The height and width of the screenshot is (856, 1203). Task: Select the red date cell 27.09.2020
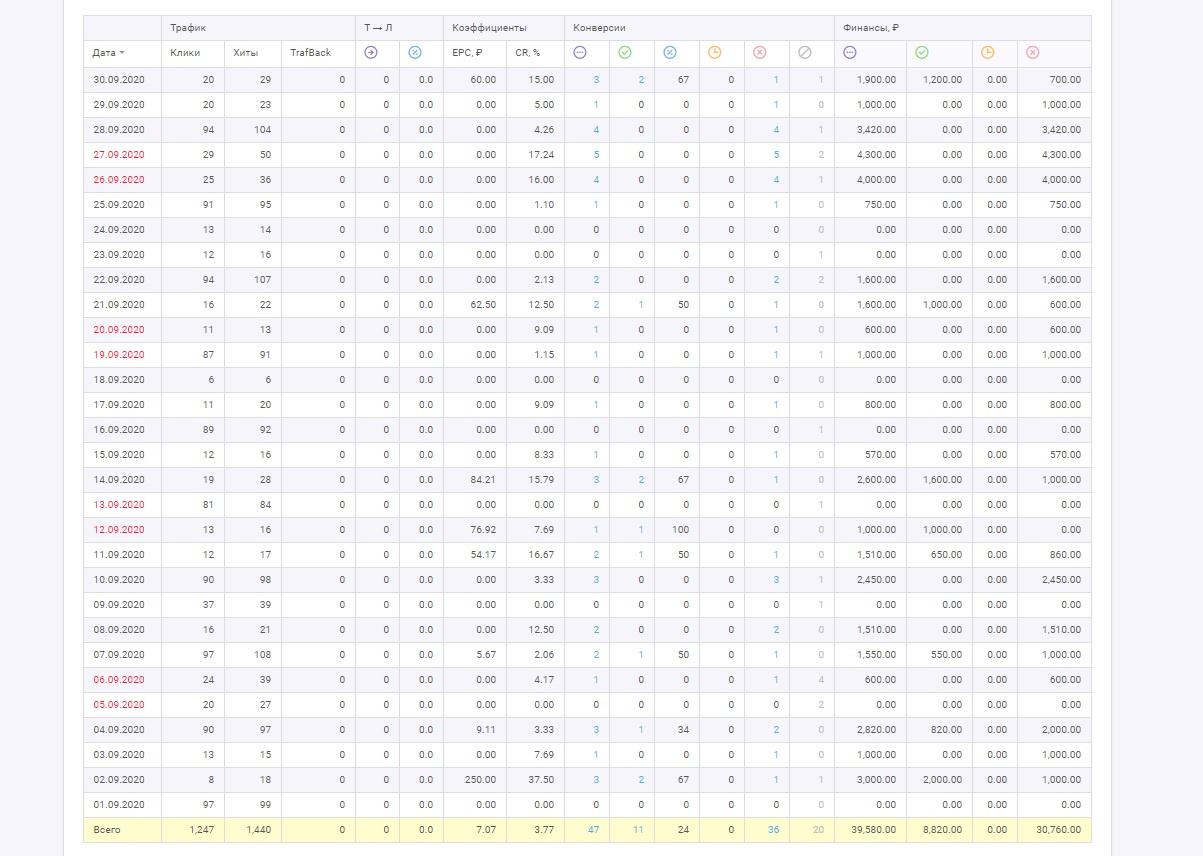coord(119,154)
